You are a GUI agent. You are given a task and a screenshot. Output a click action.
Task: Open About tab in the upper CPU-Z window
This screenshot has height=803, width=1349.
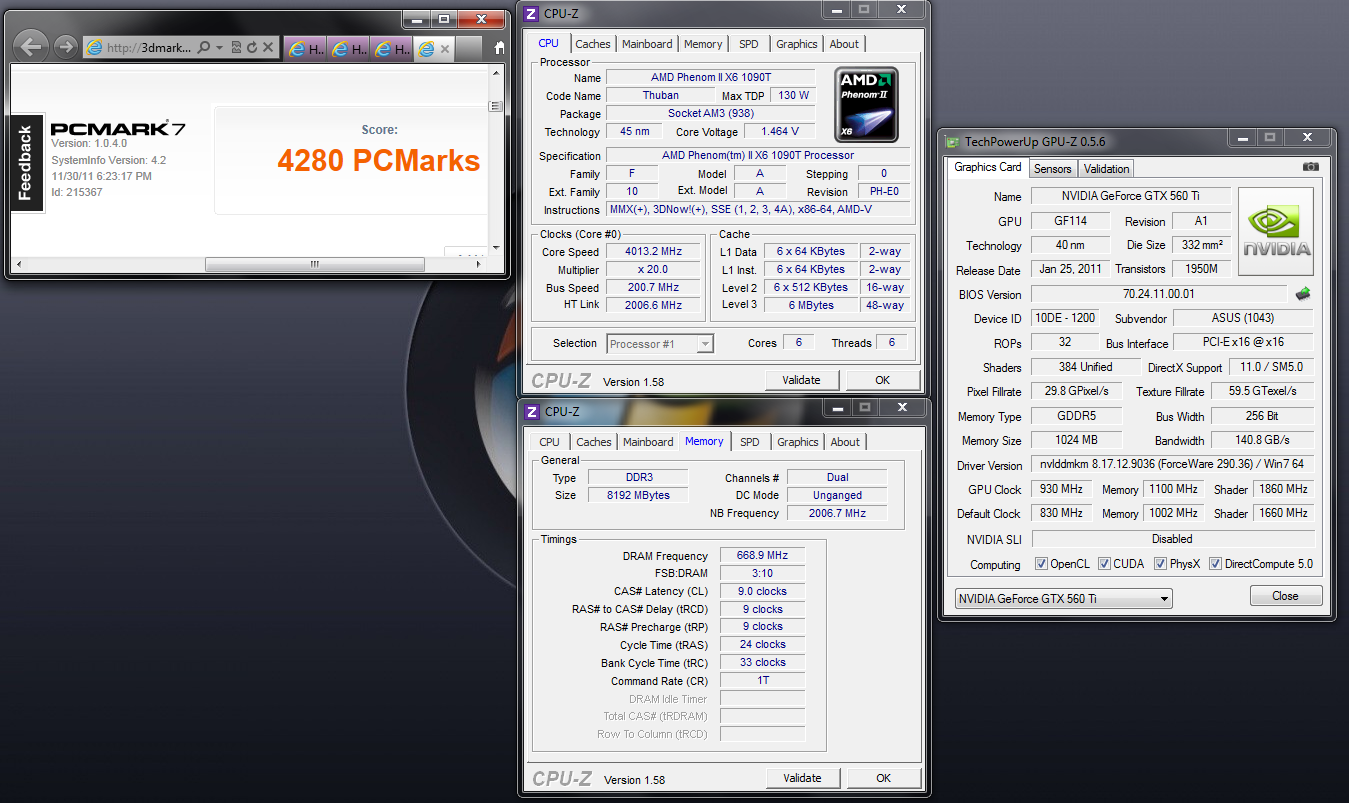pos(844,44)
